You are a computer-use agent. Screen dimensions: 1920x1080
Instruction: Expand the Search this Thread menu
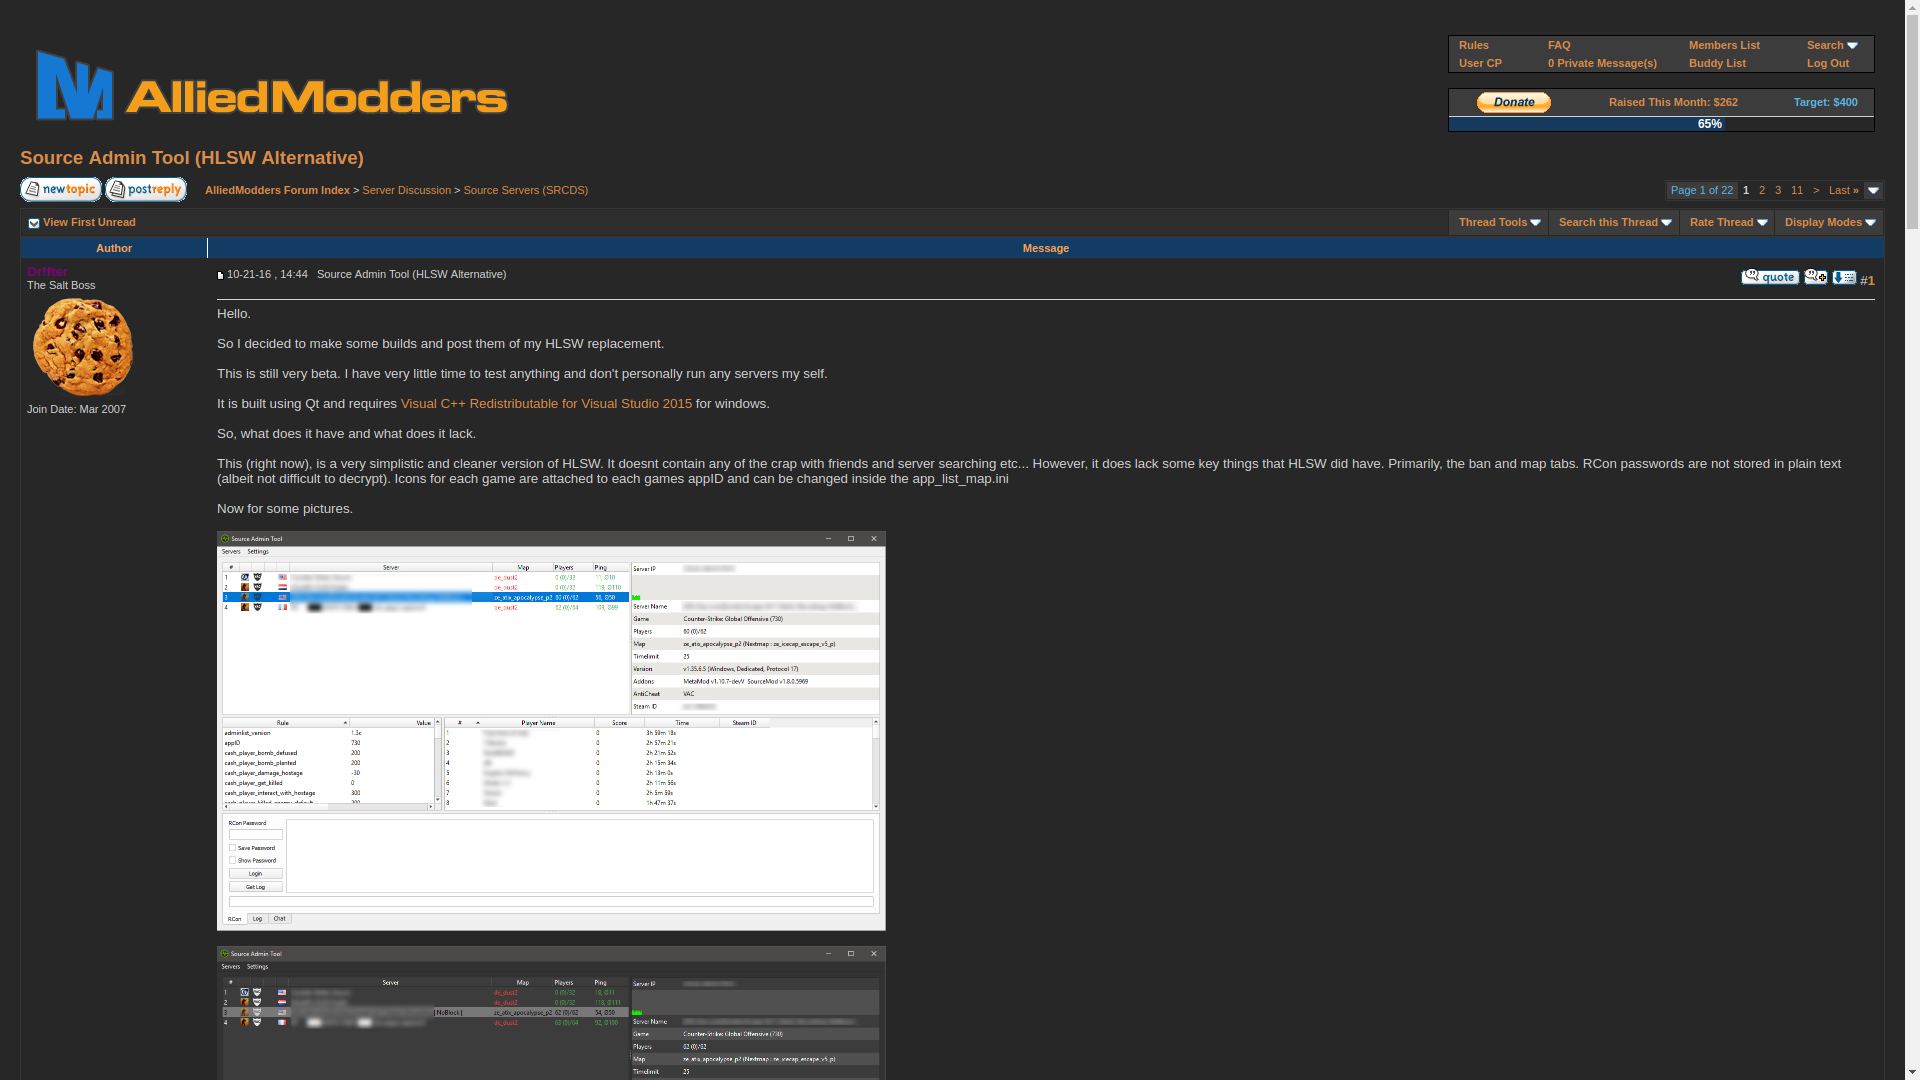[1615, 222]
